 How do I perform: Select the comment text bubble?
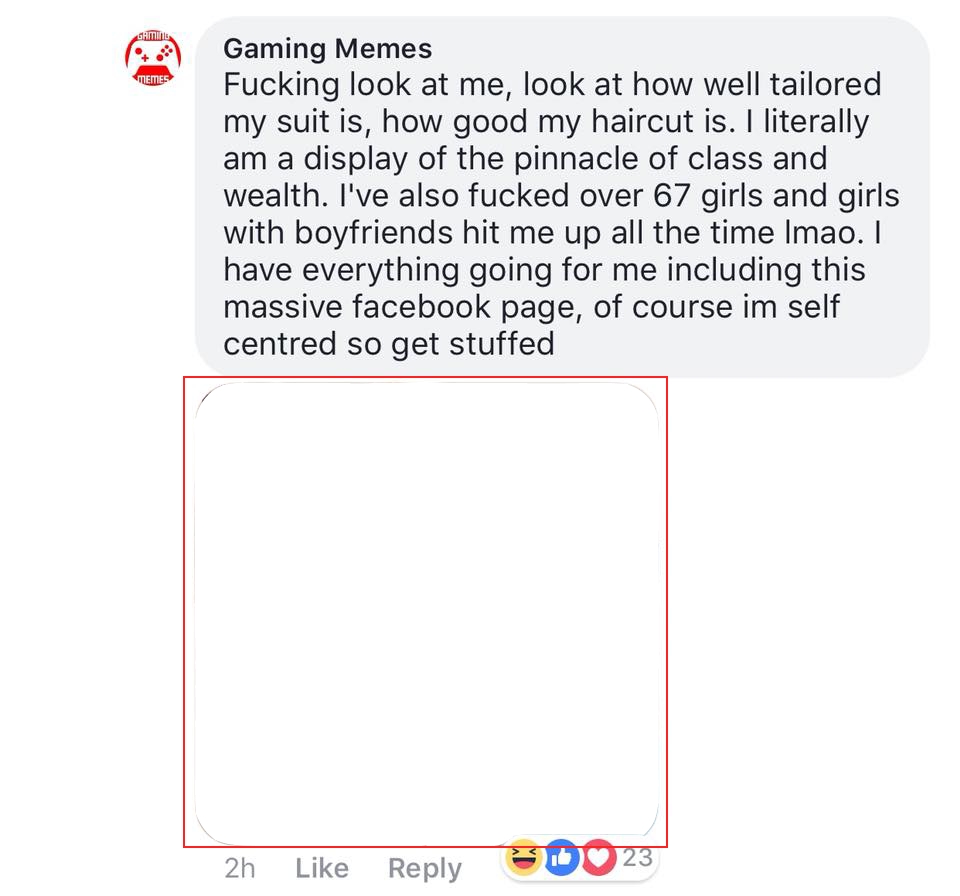coord(562,197)
